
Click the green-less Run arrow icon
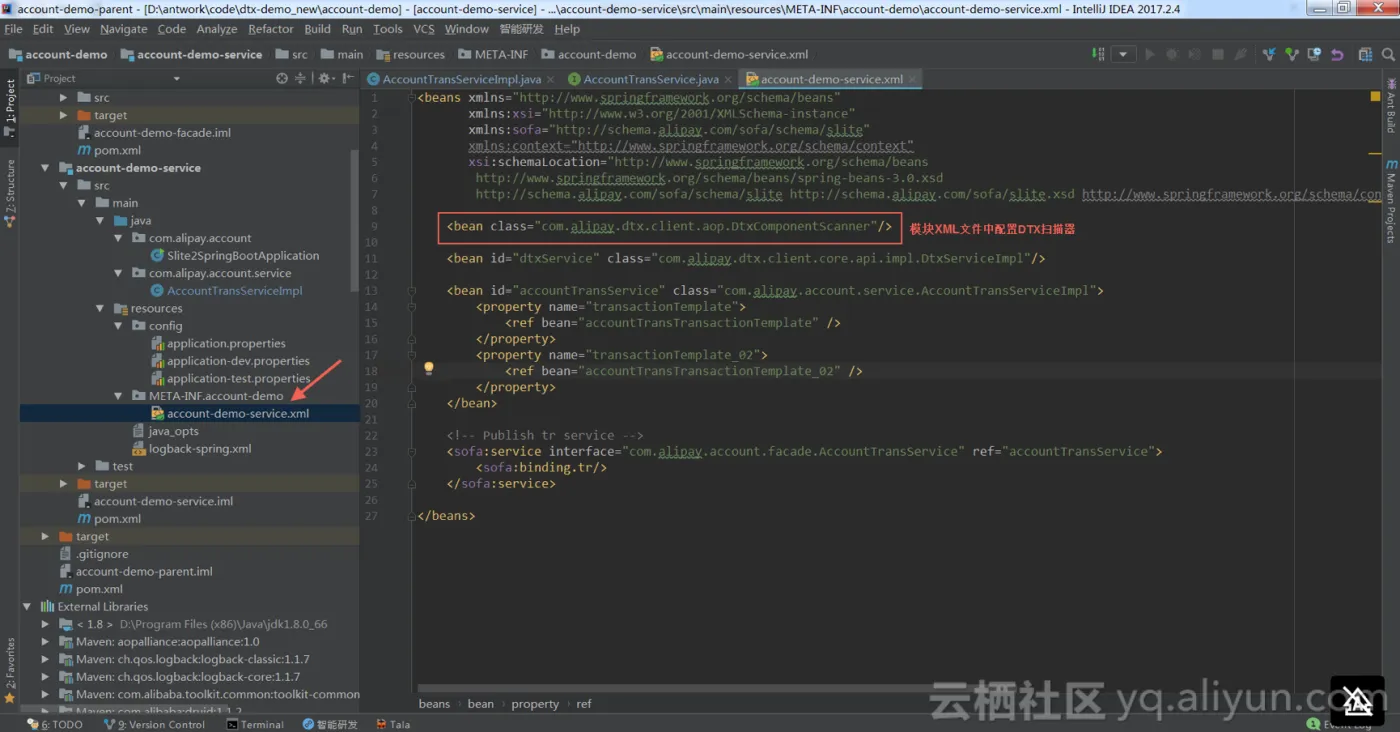point(1150,54)
